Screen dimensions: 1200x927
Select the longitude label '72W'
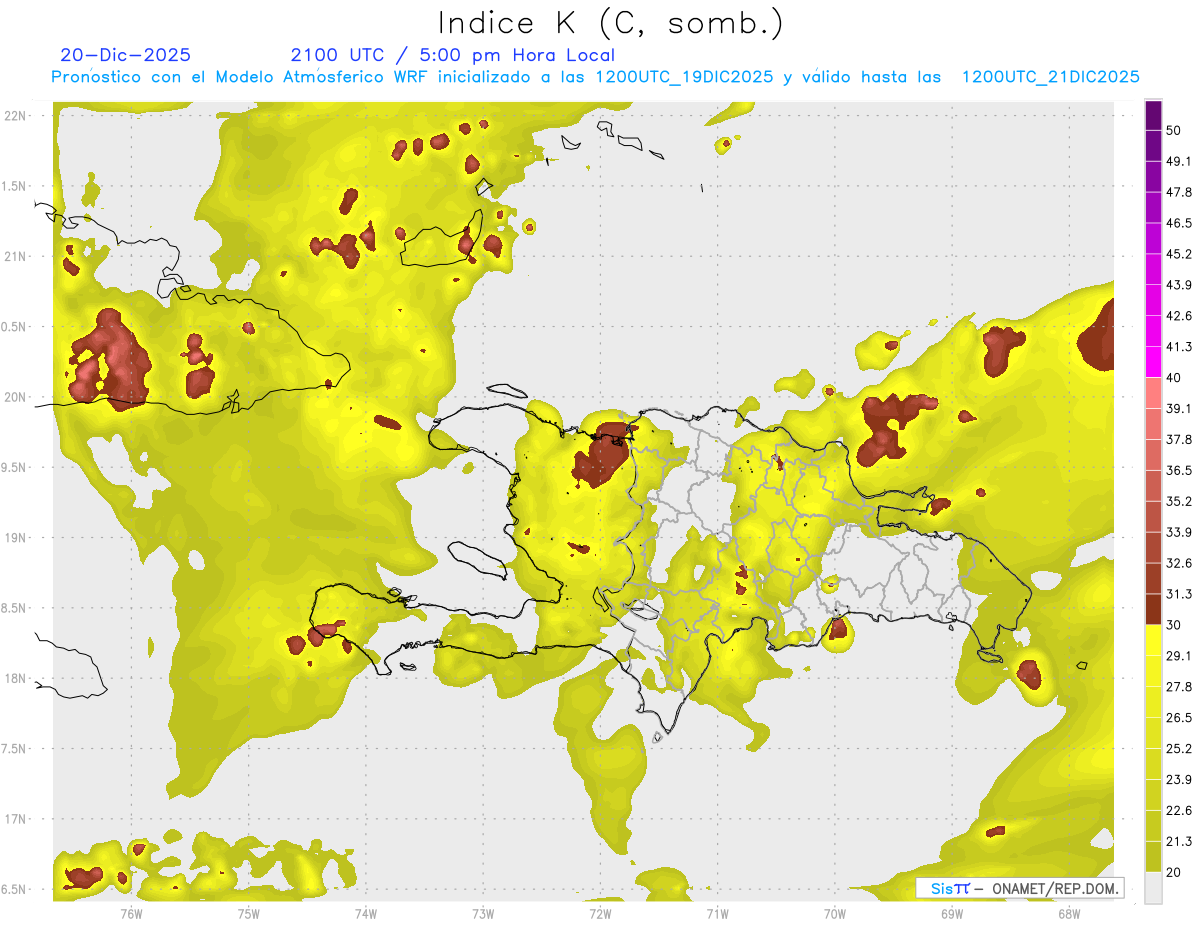(x=600, y=914)
